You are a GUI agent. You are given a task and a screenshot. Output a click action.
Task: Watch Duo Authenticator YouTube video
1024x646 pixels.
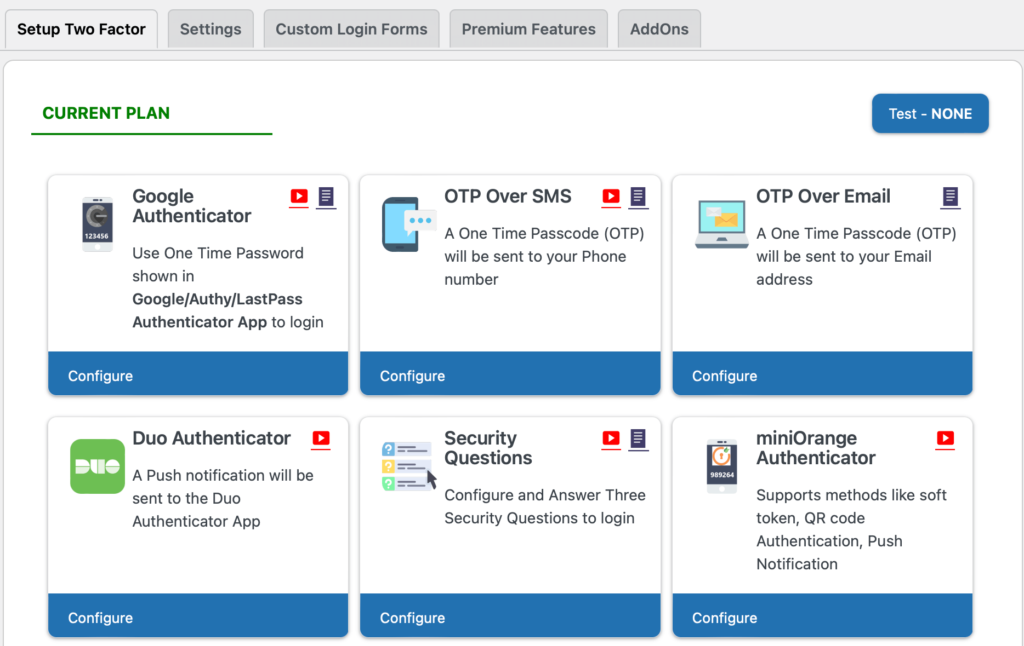tap(321, 438)
